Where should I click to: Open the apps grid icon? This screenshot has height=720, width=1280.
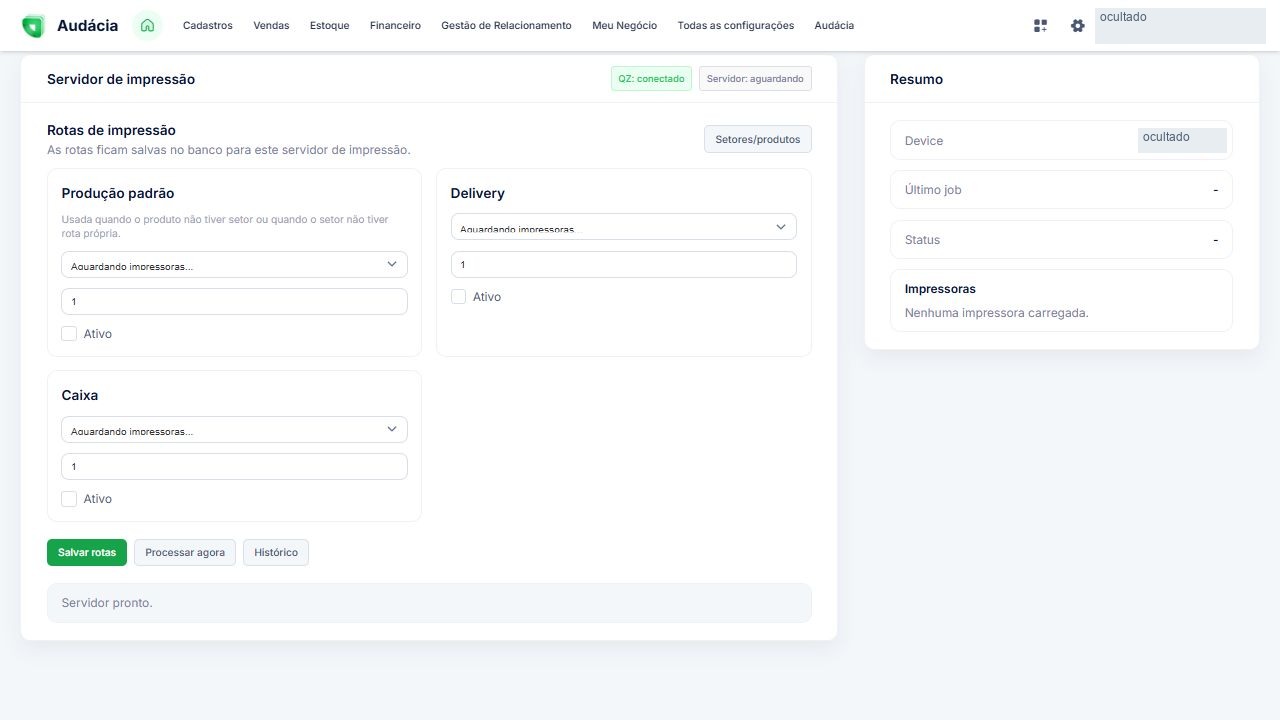tap(1040, 26)
